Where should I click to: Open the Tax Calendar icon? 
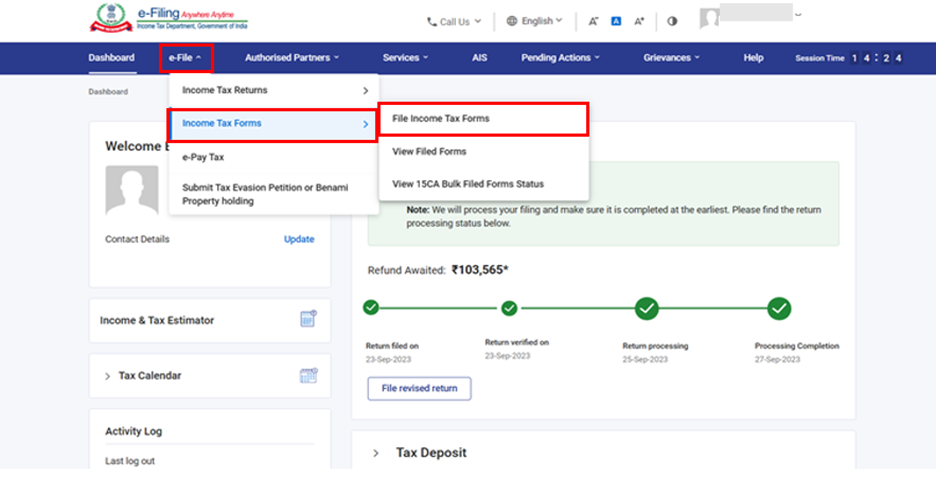[x=308, y=376]
